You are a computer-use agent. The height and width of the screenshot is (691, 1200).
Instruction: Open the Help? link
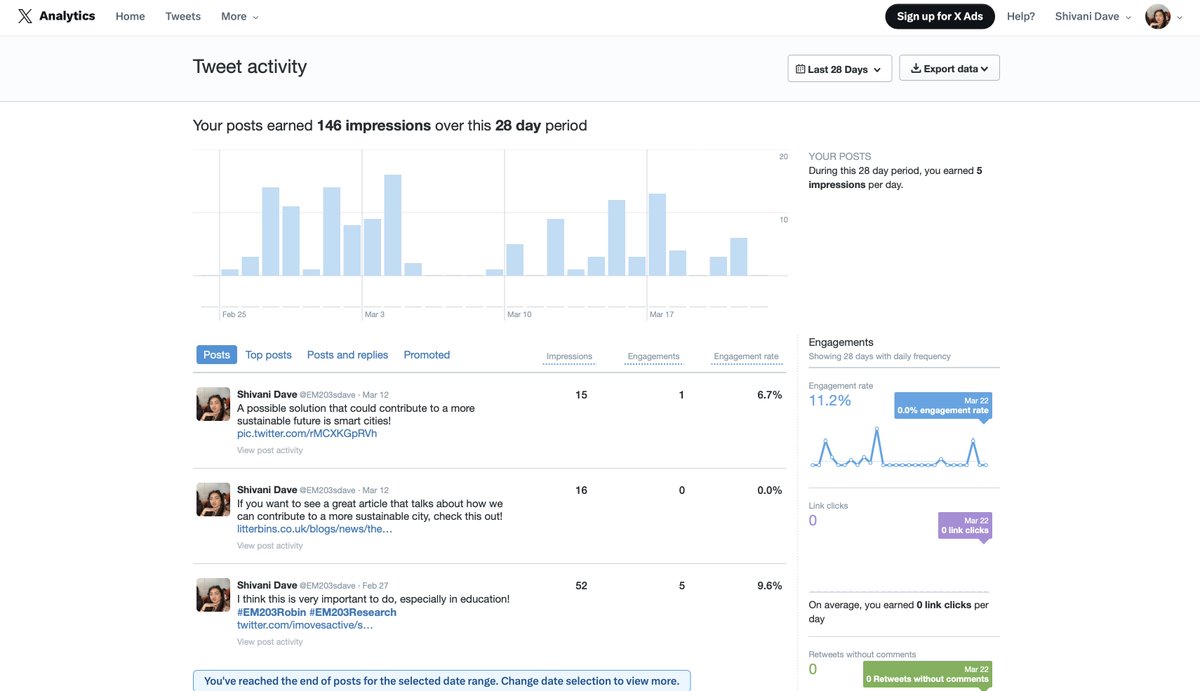[x=1021, y=16]
